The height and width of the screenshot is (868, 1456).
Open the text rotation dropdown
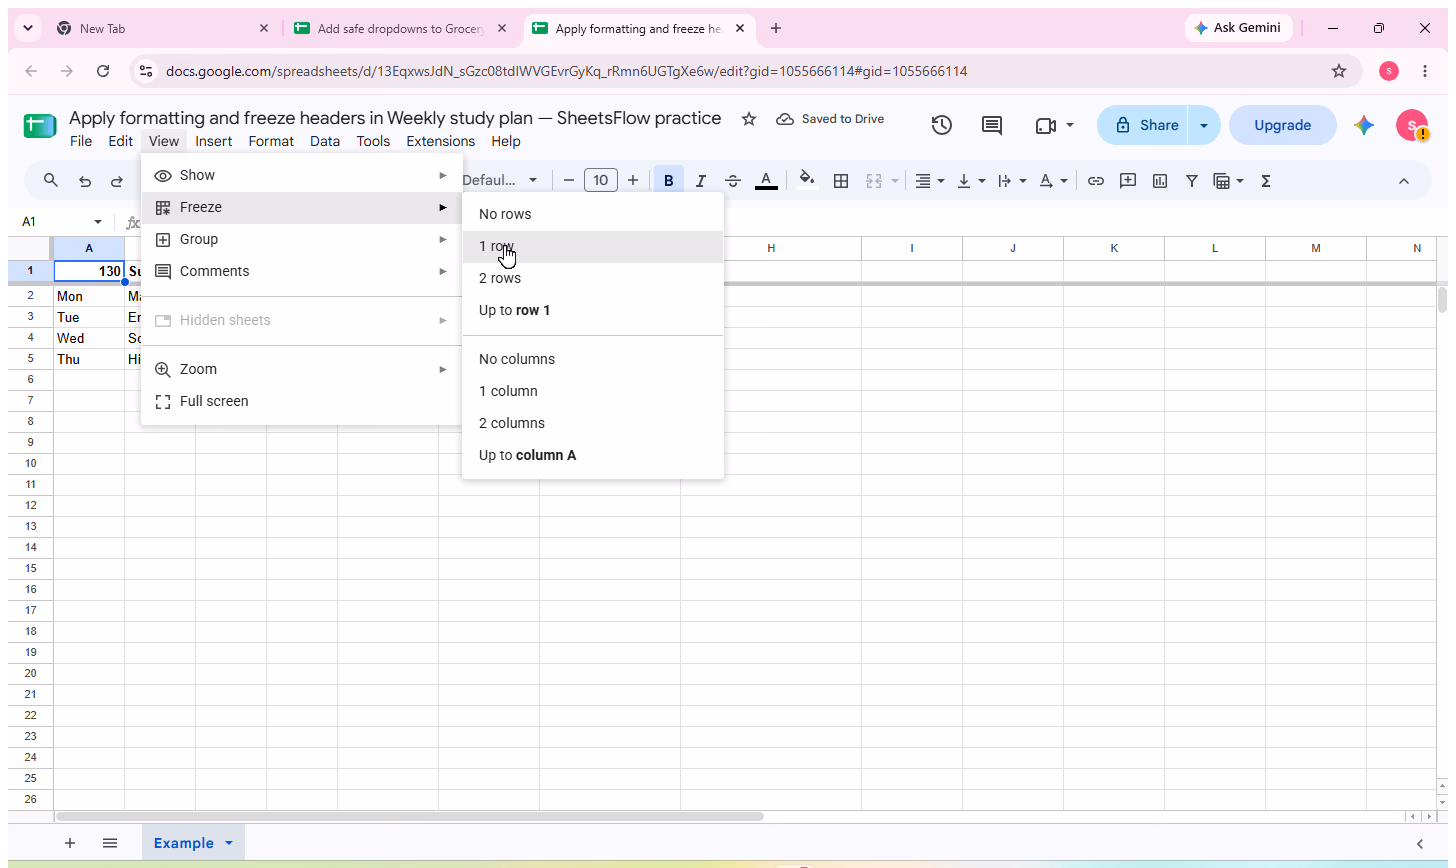(x=1053, y=181)
